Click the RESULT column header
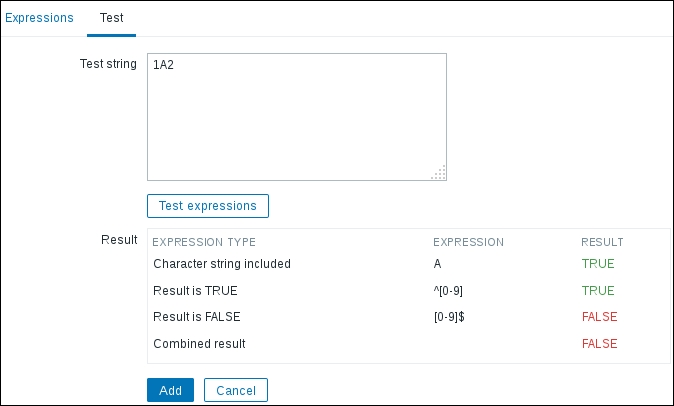Viewport: 674px width, 406px height. tap(602, 242)
